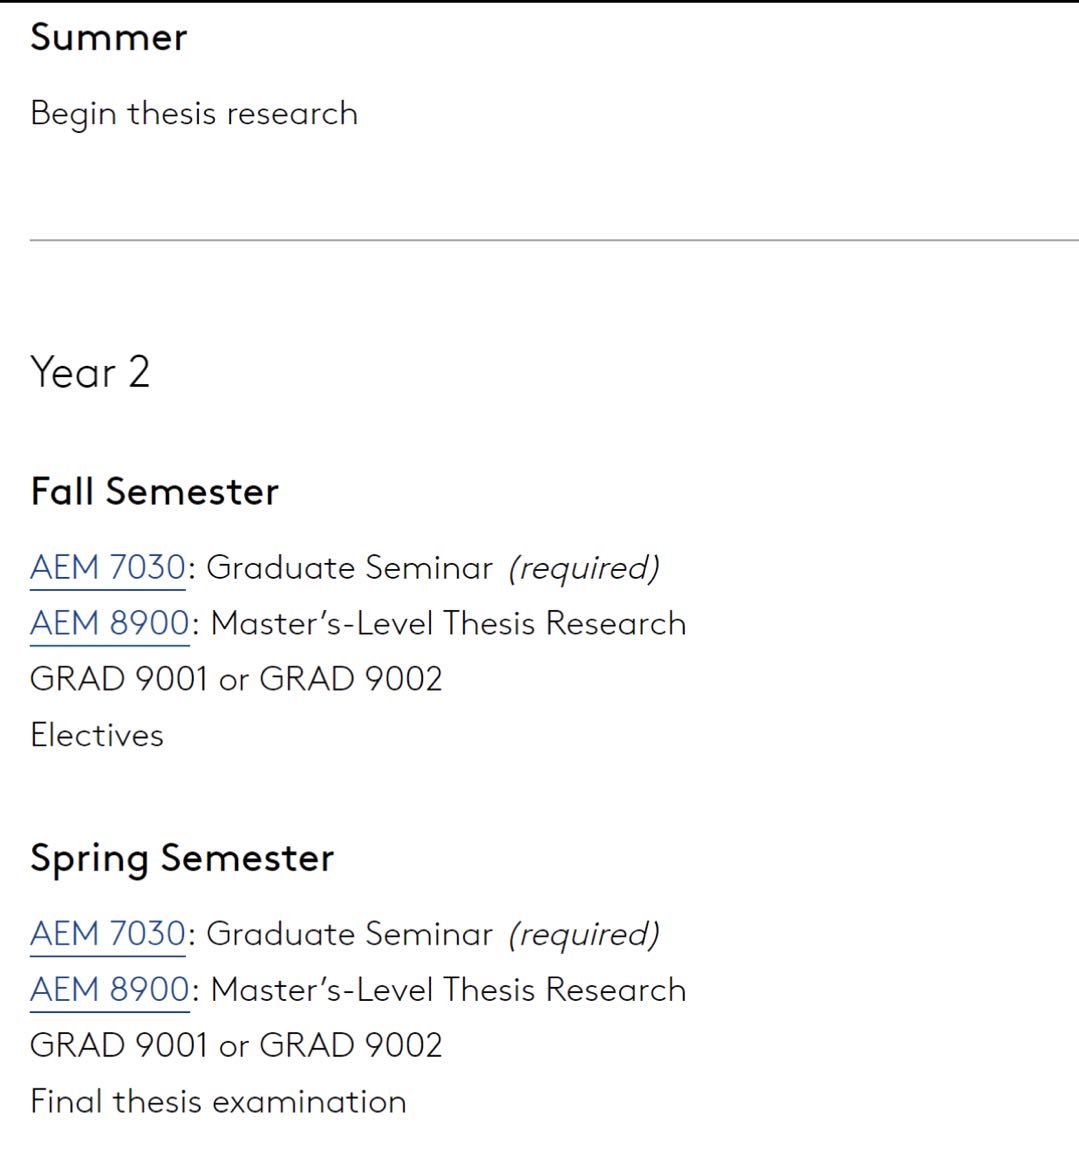Follow the AEM 8900 link under Spring Semester

110,990
